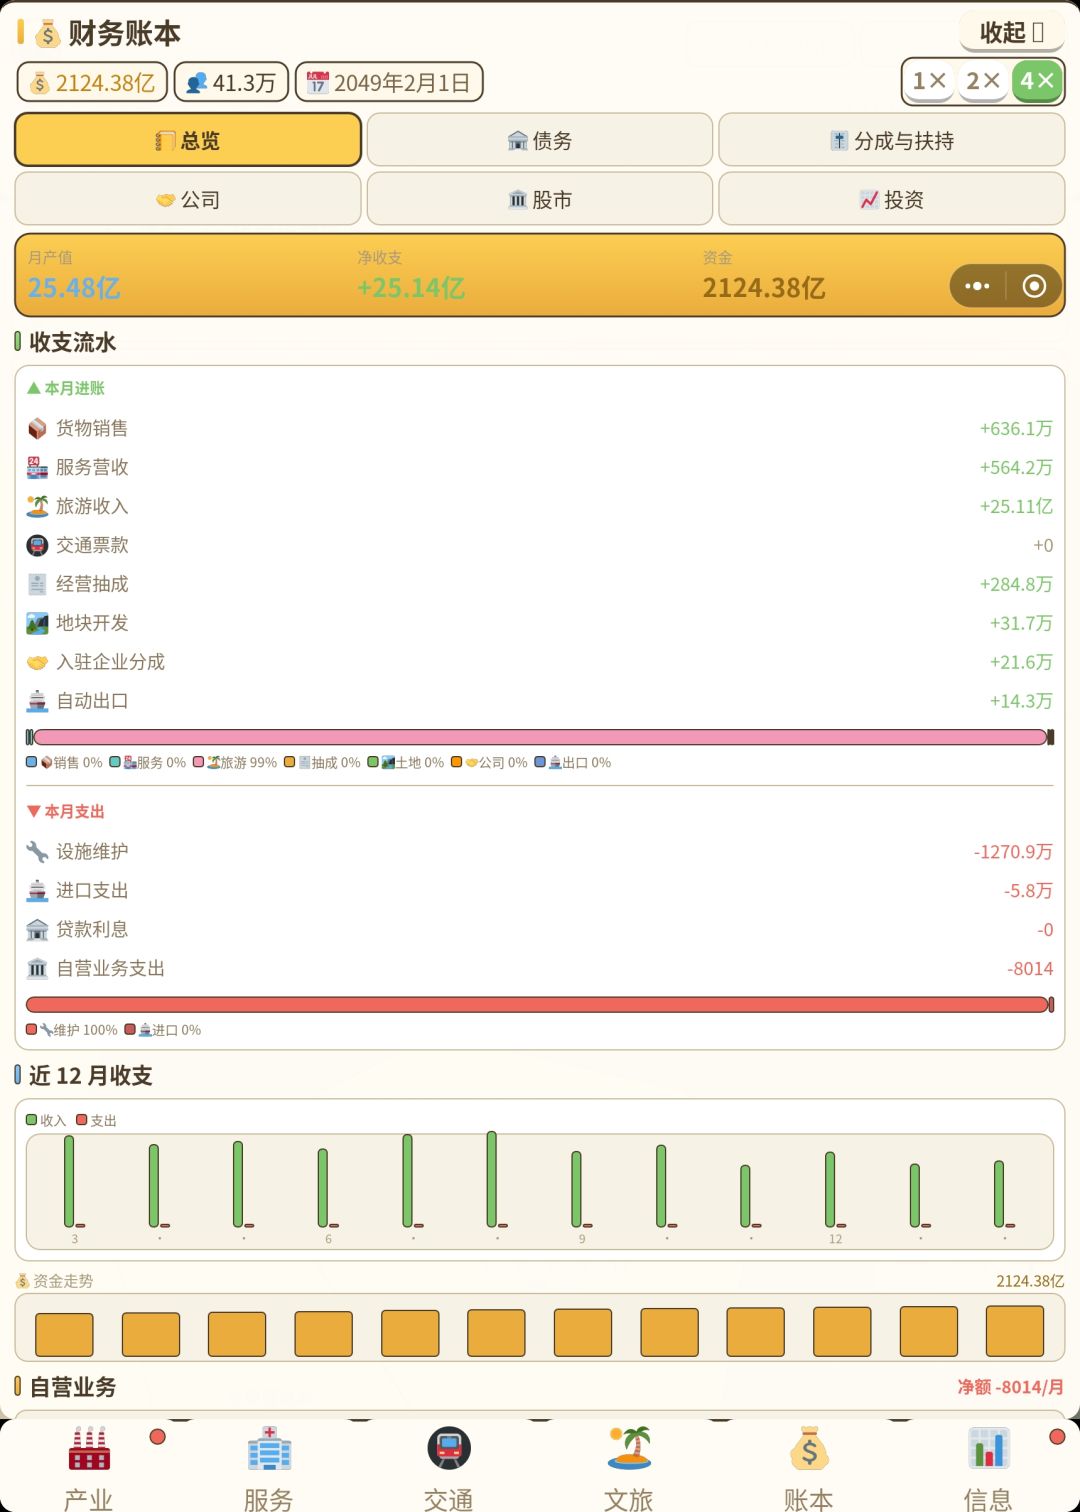Select the 总览 tab
Viewport: 1080px width, 1512px height.
click(x=188, y=140)
